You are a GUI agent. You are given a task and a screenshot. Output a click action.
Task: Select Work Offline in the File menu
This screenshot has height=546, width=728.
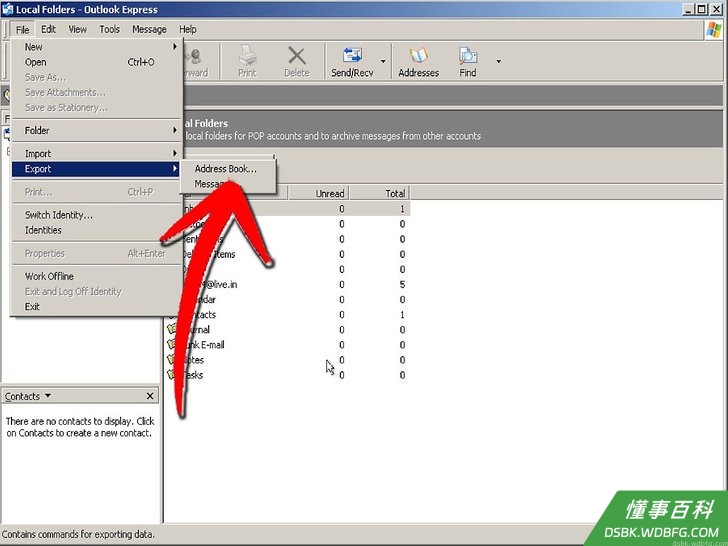point(96,276)
